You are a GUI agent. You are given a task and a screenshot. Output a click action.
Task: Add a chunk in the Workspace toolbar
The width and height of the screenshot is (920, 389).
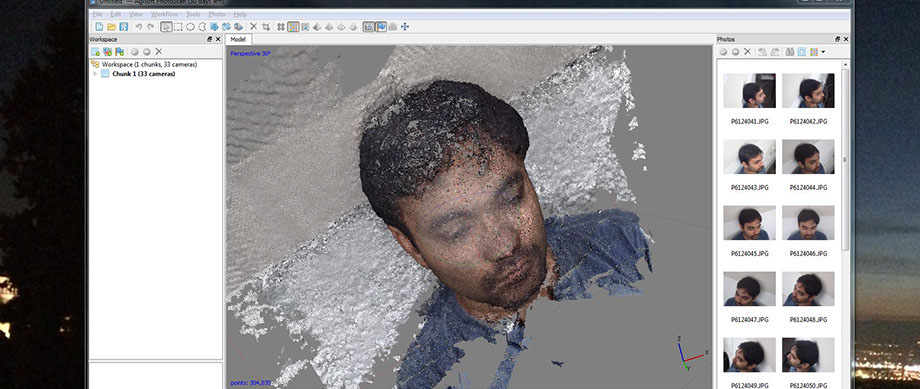[96, 52]
